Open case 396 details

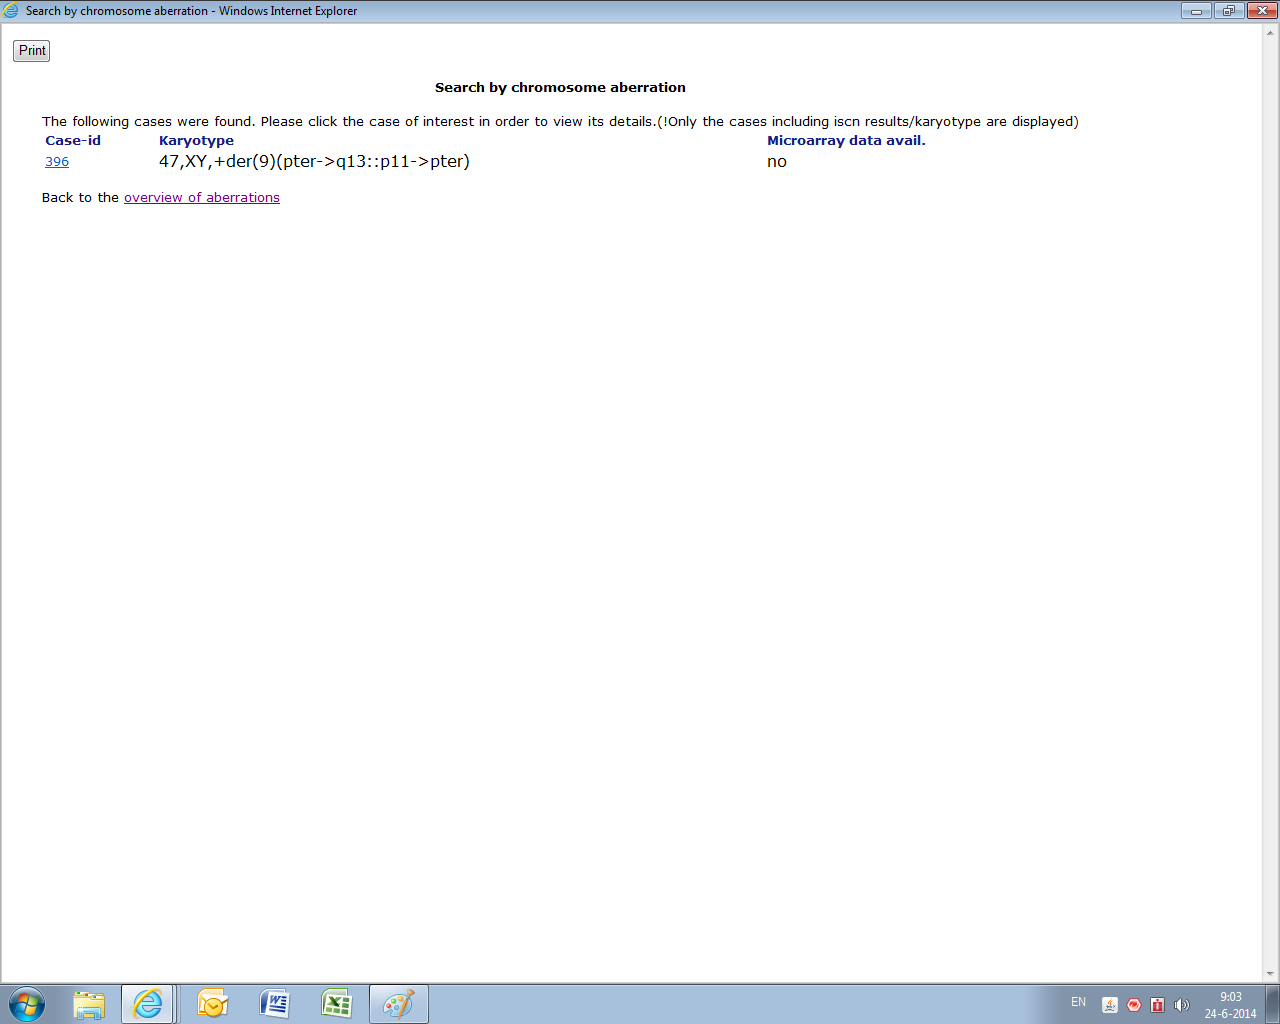57,162
